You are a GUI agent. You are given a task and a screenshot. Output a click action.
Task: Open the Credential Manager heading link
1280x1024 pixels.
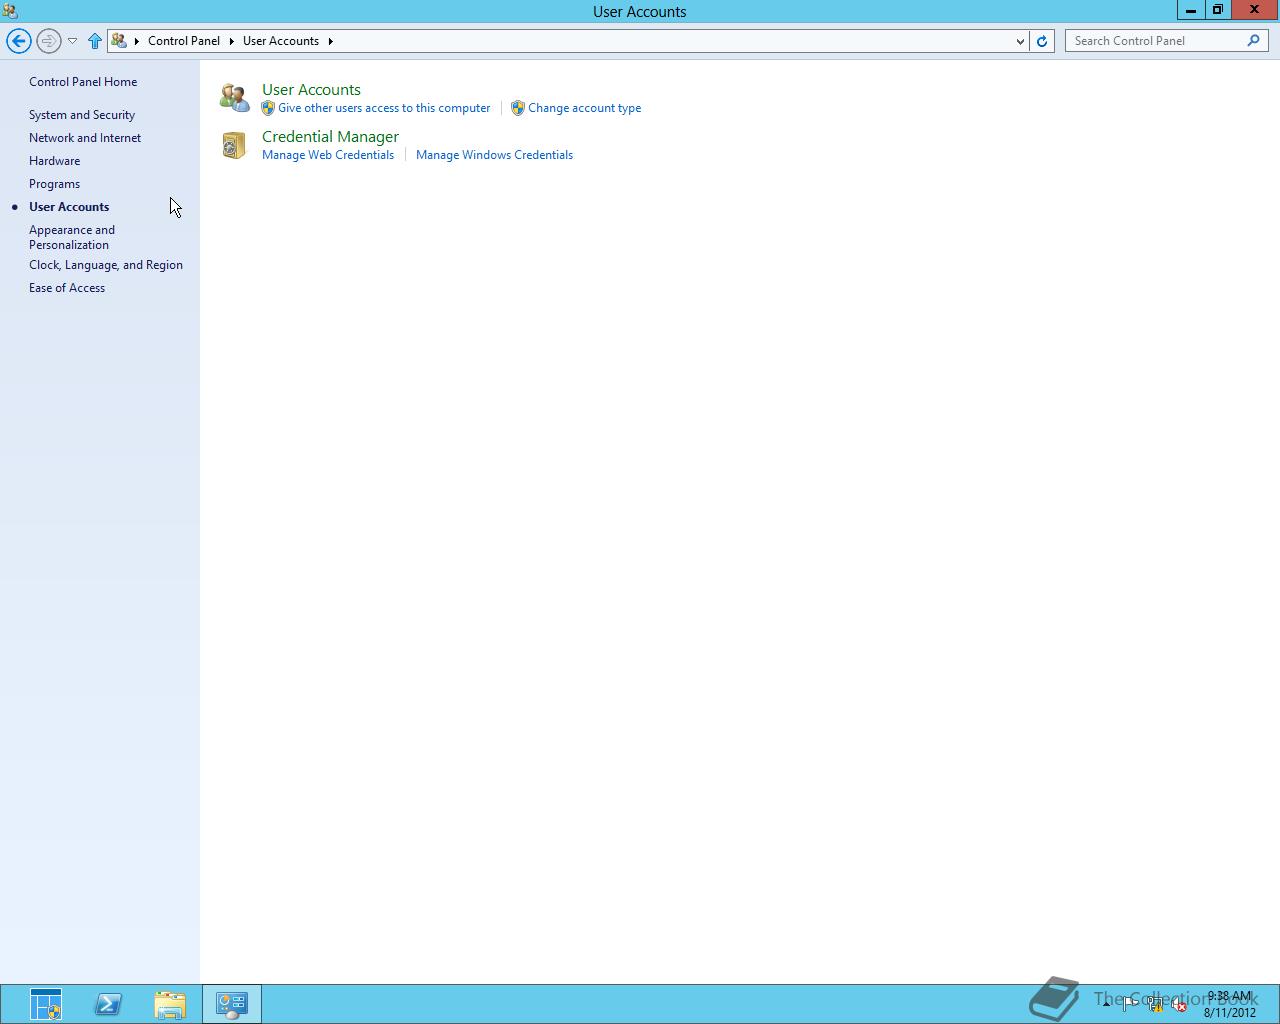pyautogui.click(x=330, y=137)
